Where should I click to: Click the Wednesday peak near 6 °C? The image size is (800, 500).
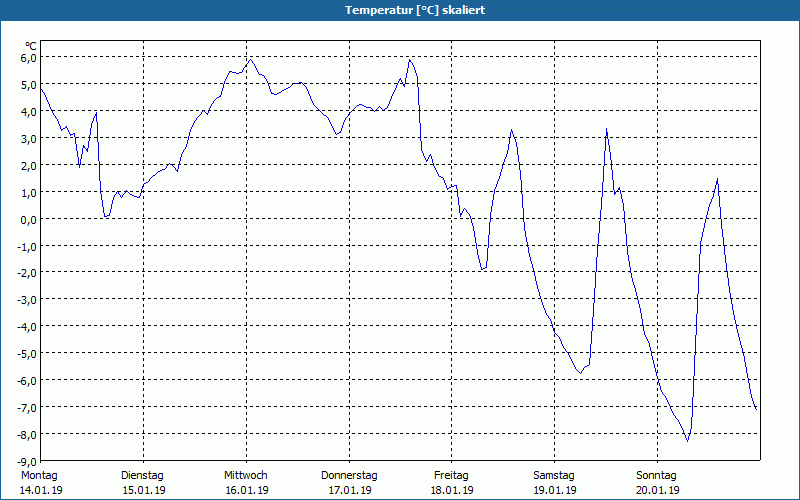tap(250, 60)
